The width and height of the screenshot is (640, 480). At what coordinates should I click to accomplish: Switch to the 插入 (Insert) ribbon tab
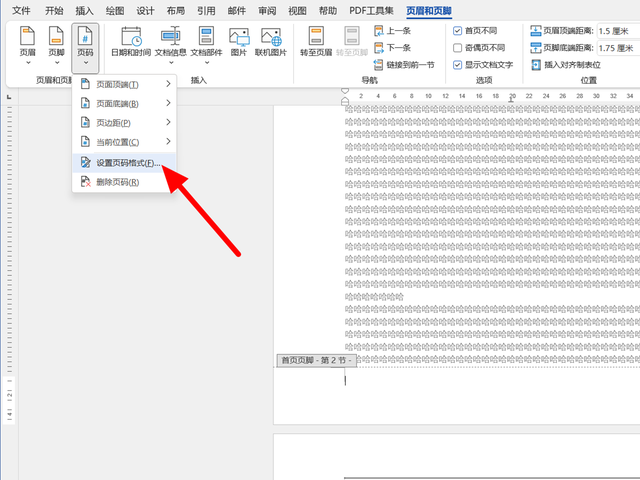click(85, 10)
